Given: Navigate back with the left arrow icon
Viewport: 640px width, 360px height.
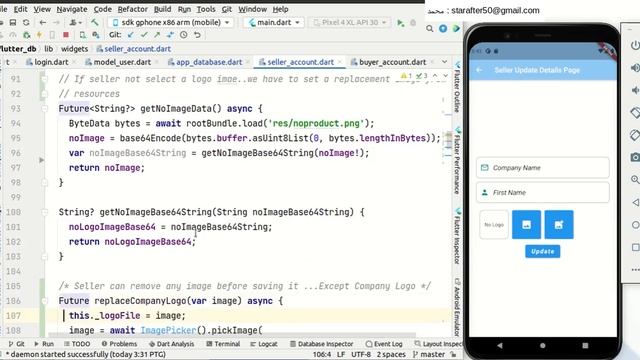Looking at the screenshot, I should pos(42,22).
